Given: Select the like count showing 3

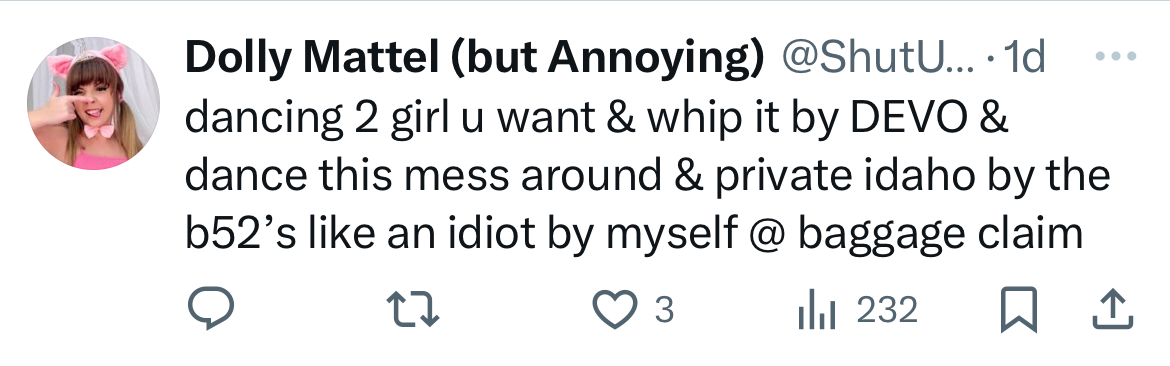Looking at the screenshot, I should pyautogui.click(x=664, y=309).
